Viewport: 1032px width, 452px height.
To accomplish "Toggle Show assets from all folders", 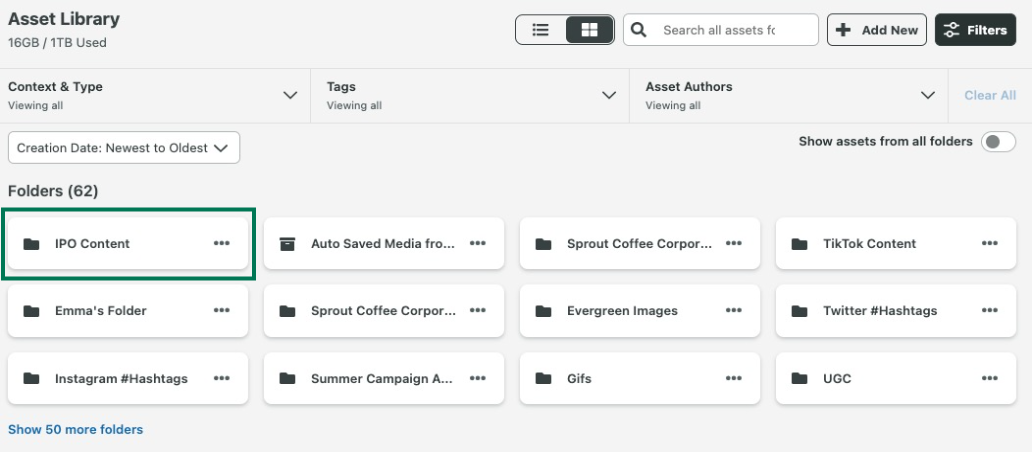I will [x=998, y=142].
